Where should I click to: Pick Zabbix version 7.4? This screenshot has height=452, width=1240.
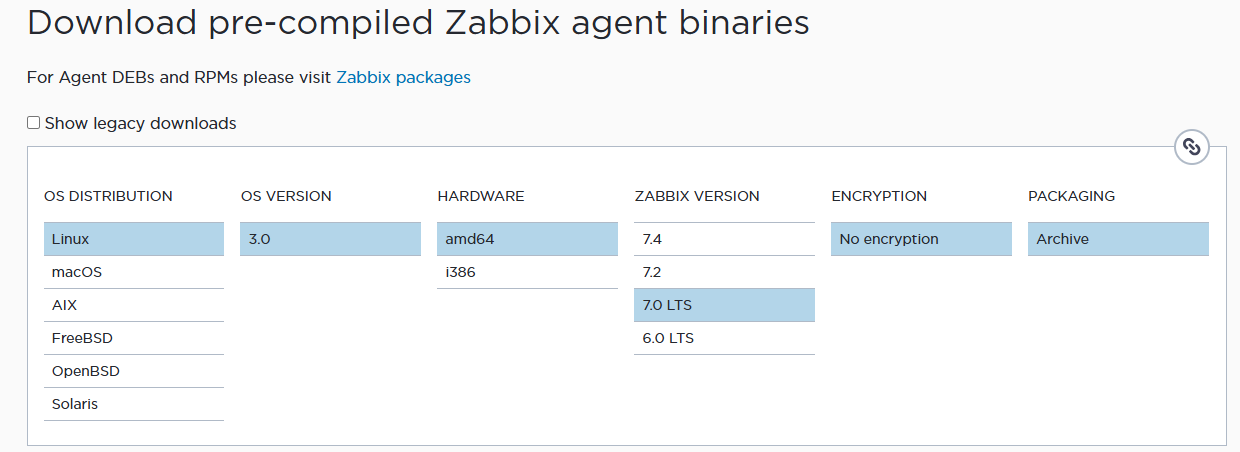coord(724,239)
